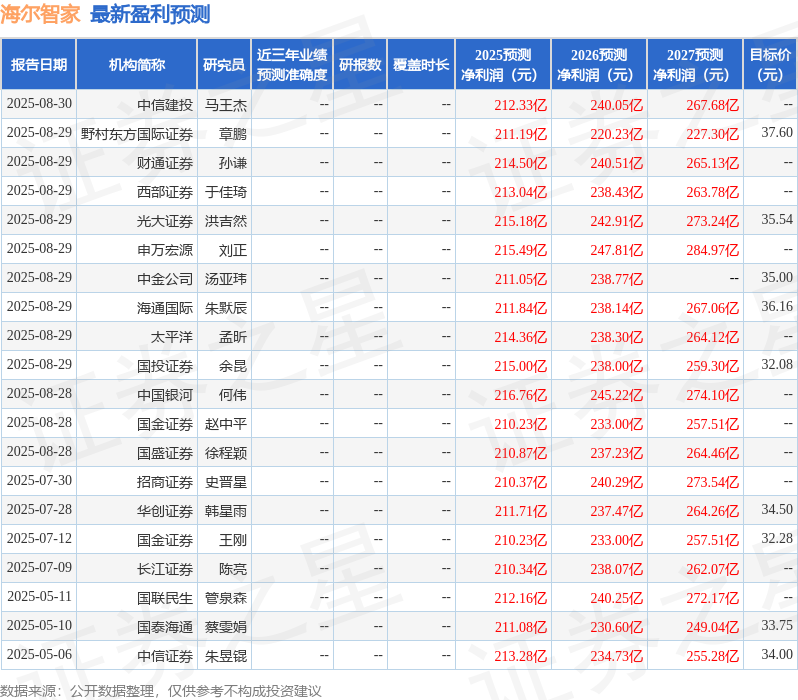The image size is (798, 700).
Task: Click the 研究员 column header
Action: [x=224, y=65]
